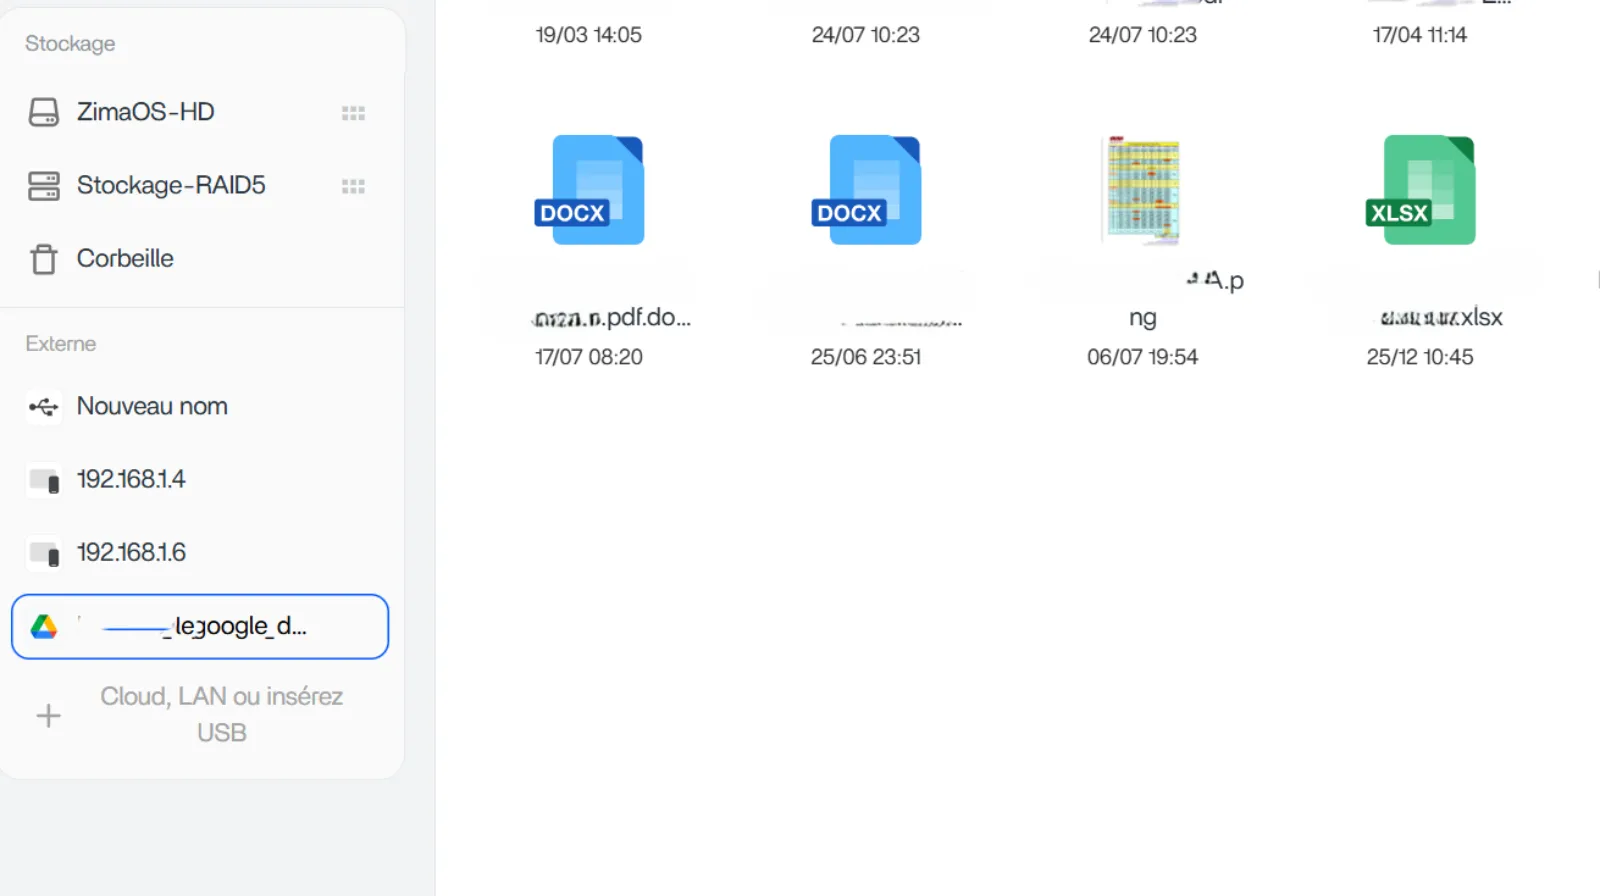
Task: Click the ZimaOS-HD drive icon
Action: point(43,112)
